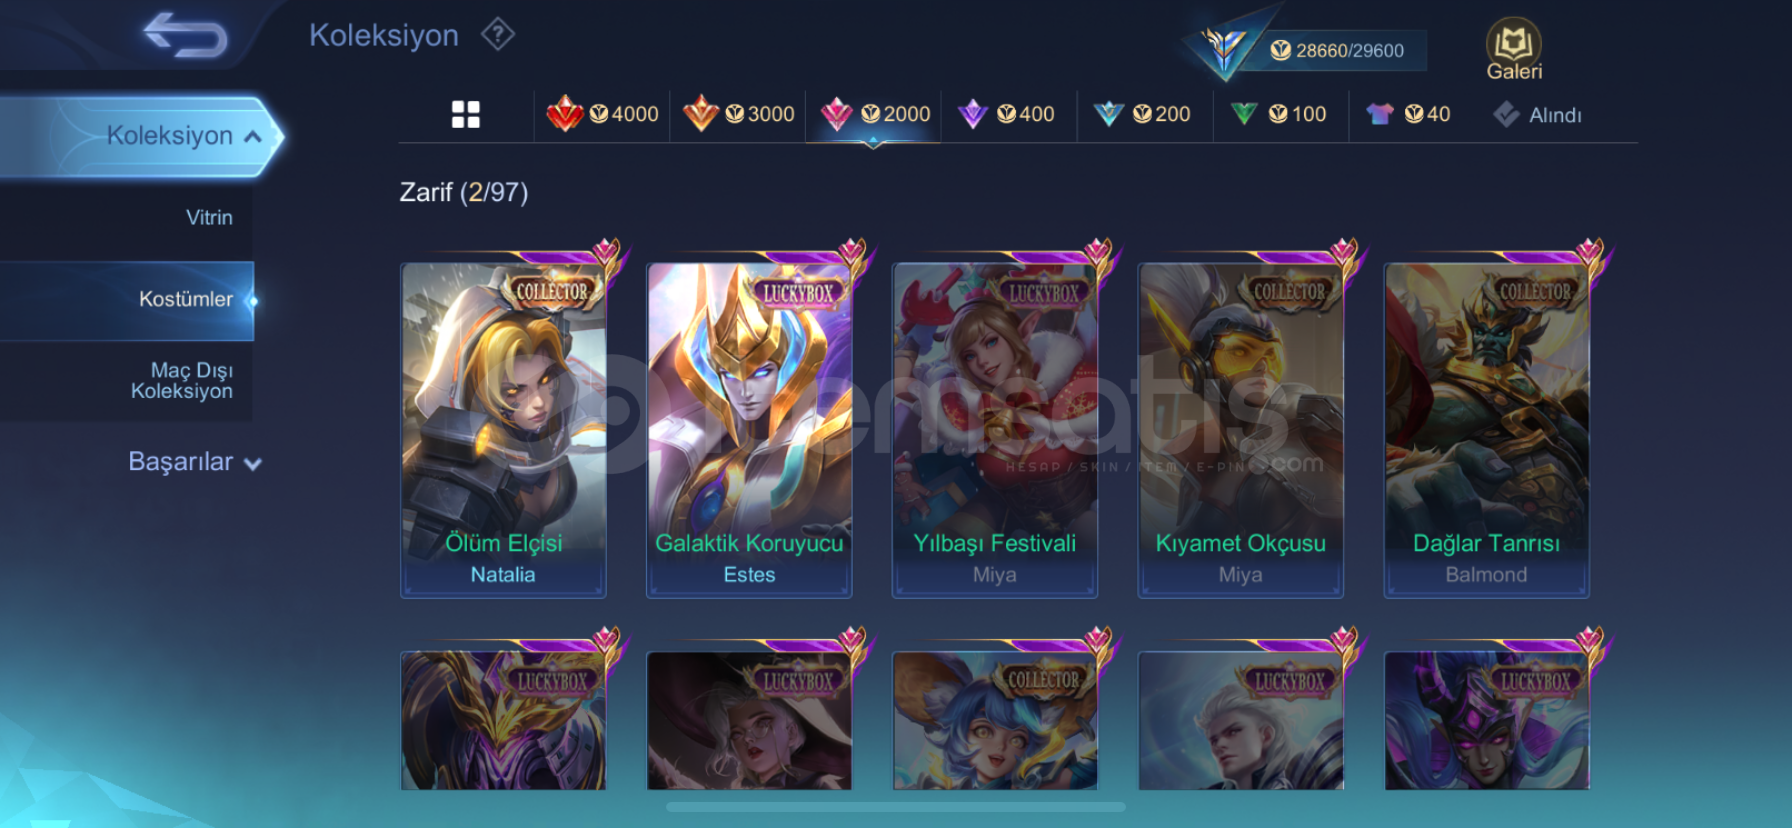
Task: Click the horizontal scrollbar at bottom
Action: click(896, 807)
